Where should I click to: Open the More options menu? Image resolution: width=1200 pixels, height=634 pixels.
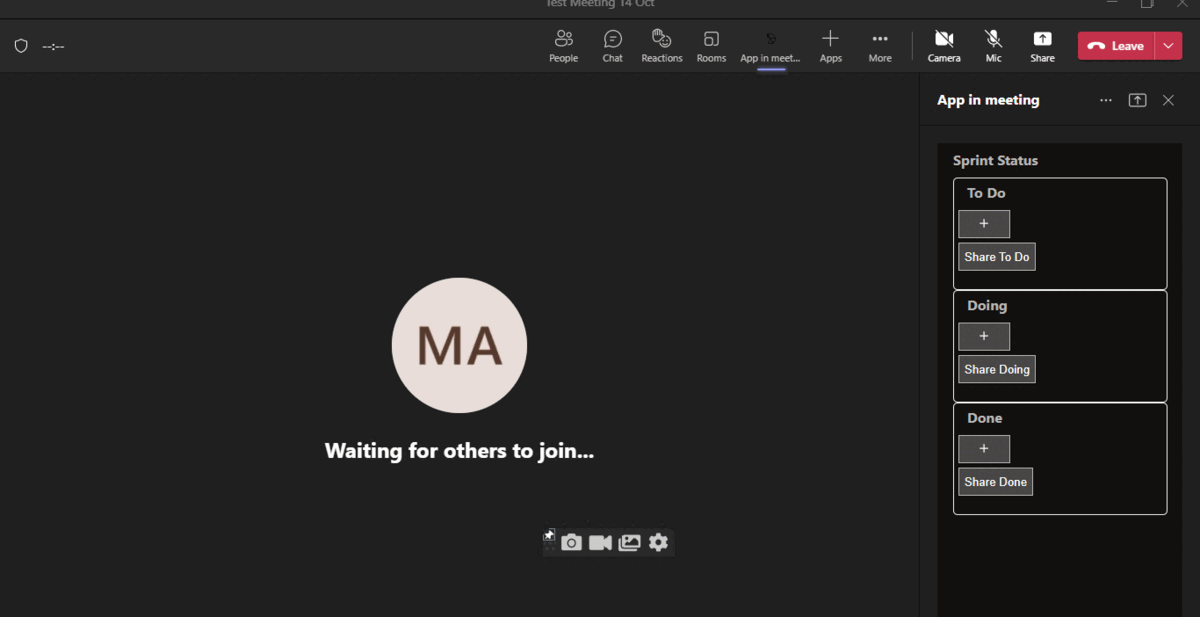[x=879, y=45]
